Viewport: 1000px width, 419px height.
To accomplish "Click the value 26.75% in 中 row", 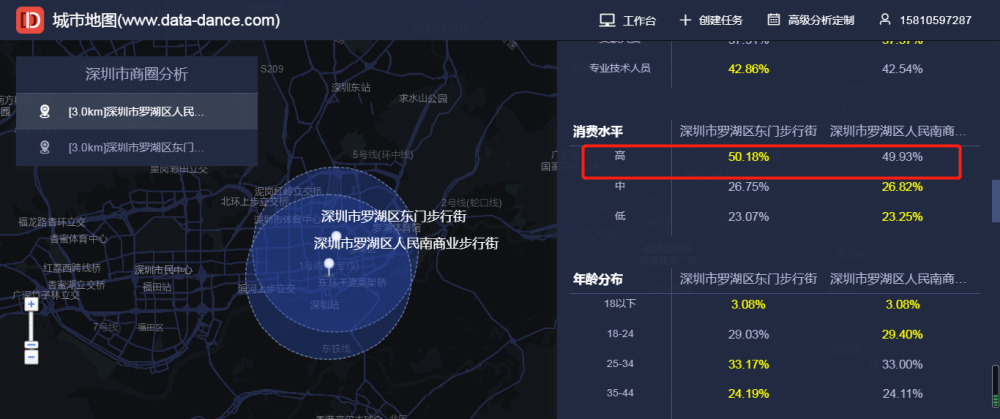I will pyautogui.click(x=748, y=187).
